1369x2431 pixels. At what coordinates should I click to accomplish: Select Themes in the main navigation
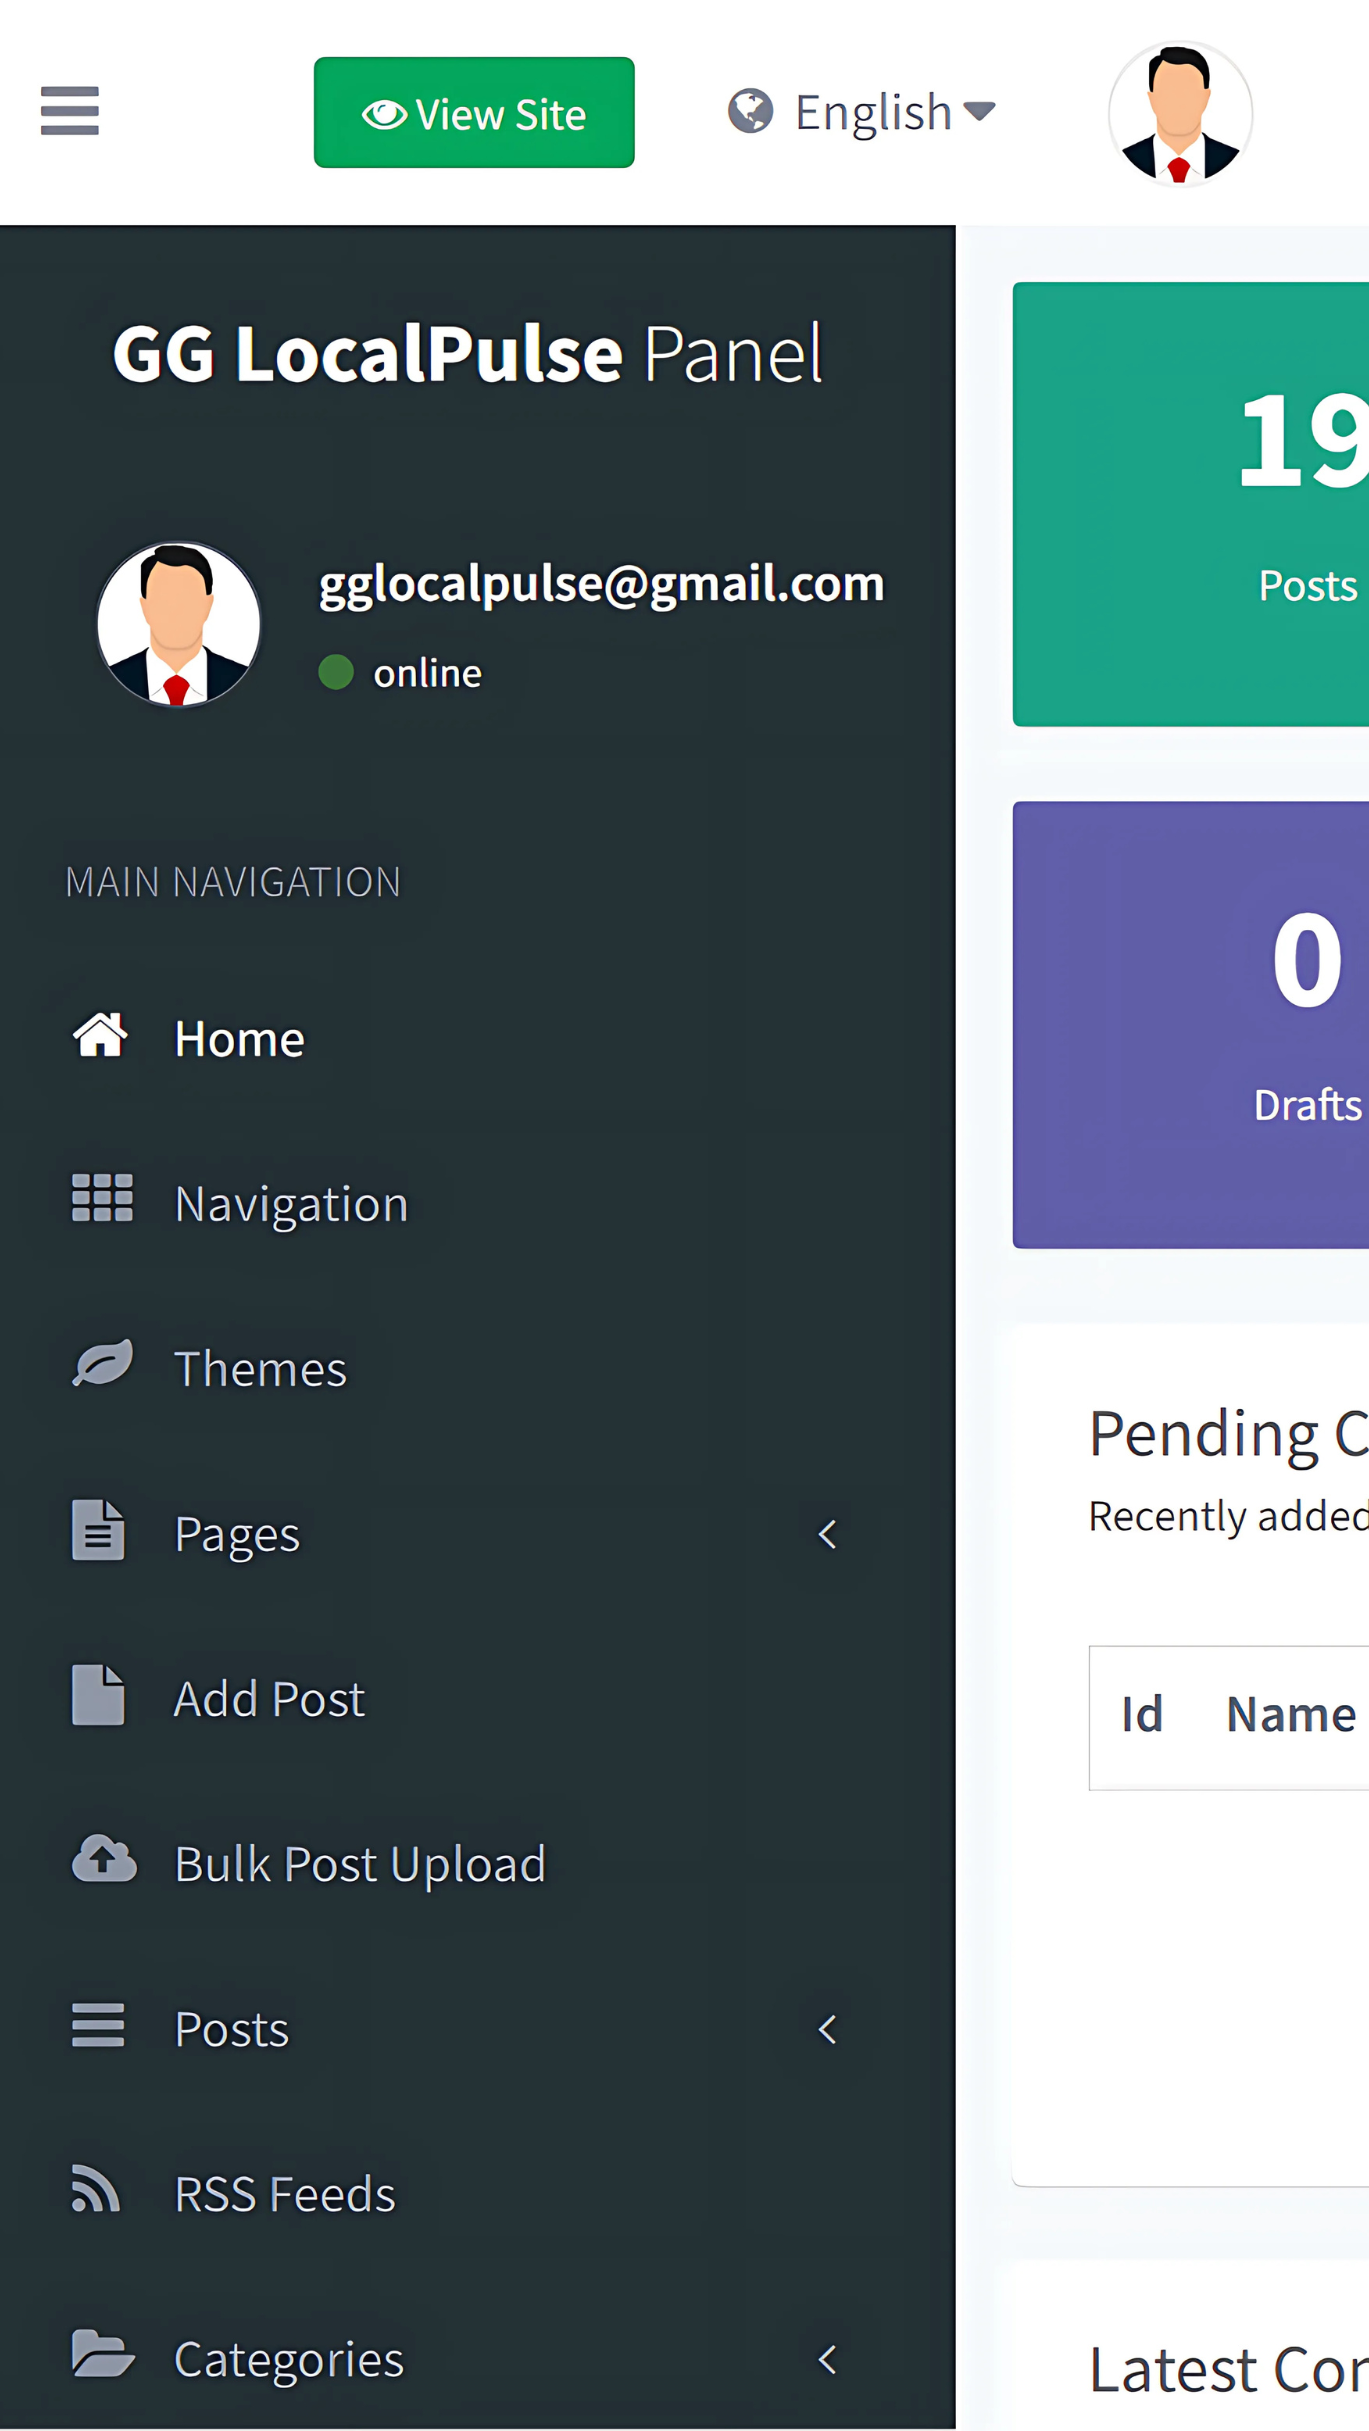(260, 1368)
